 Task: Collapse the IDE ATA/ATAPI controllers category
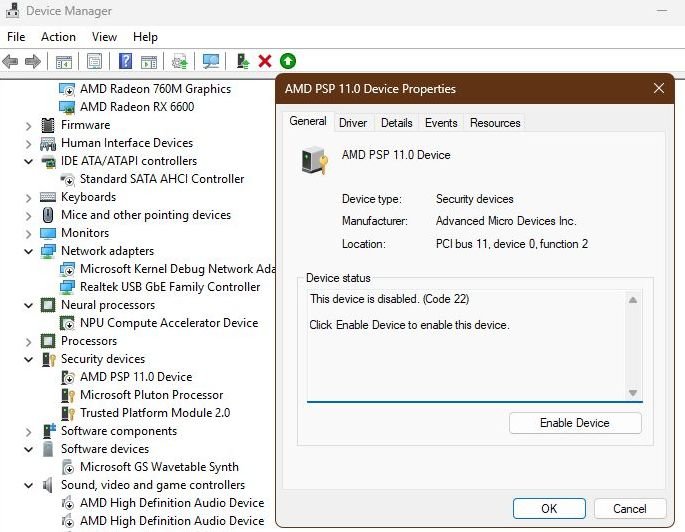28,162
